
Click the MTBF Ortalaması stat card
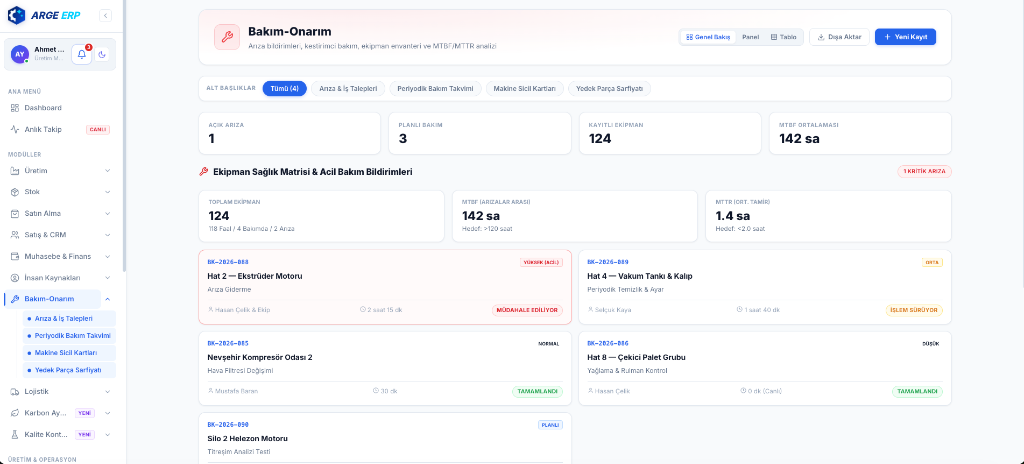coord(860,133)
